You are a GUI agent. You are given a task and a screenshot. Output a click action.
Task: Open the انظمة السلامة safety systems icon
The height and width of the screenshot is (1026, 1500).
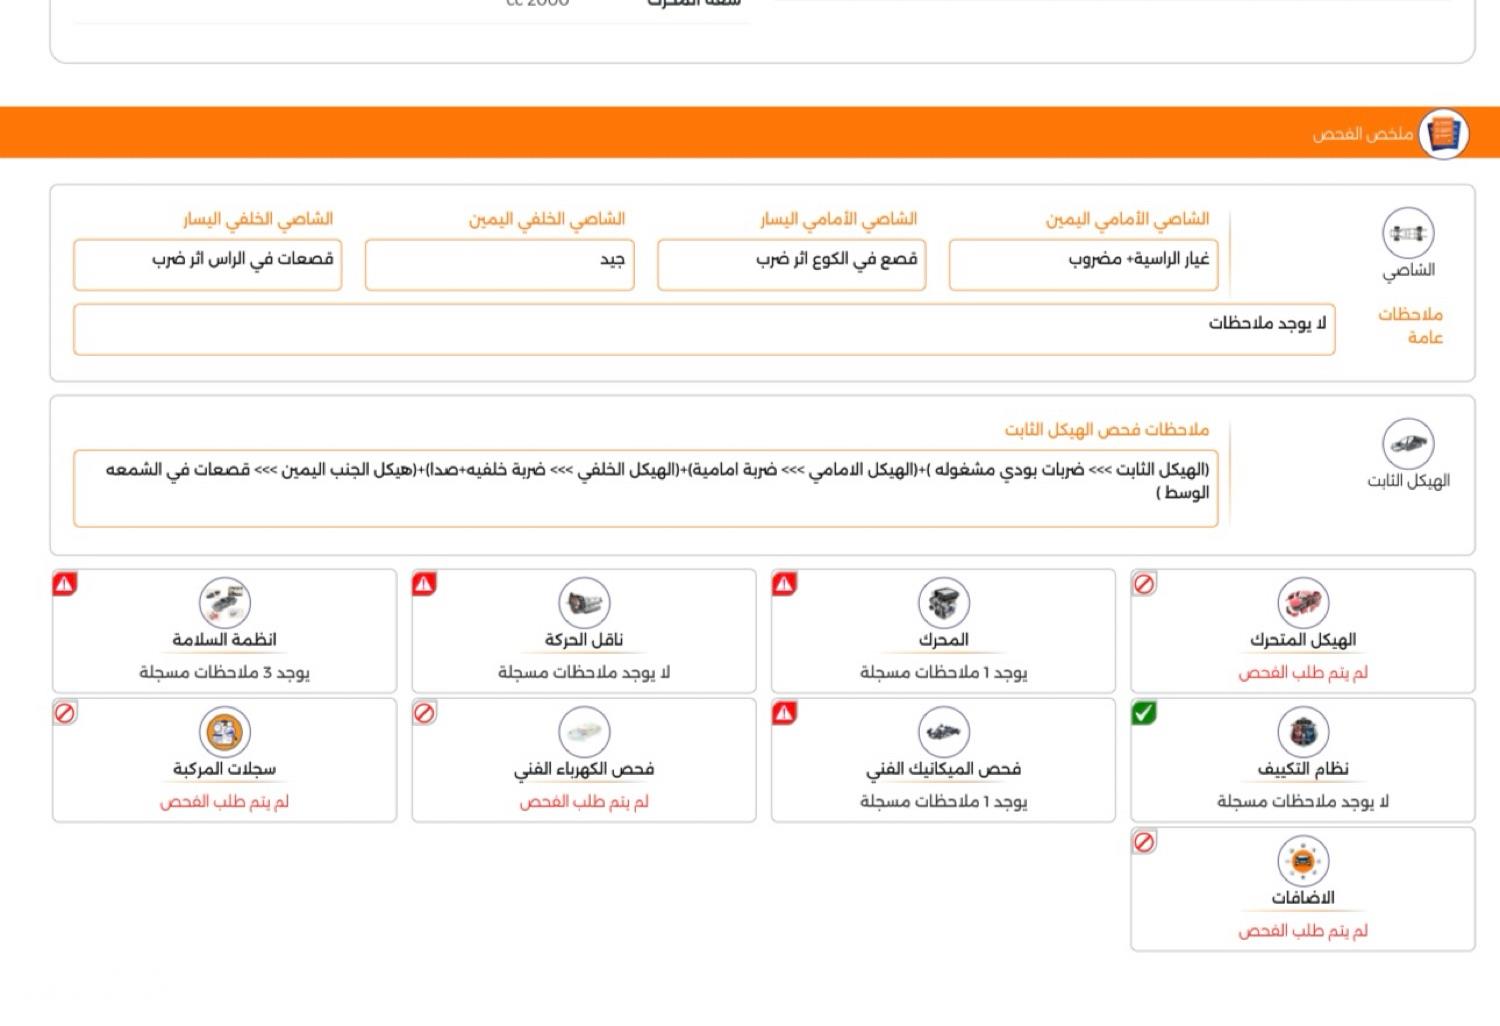pos(224,603)
